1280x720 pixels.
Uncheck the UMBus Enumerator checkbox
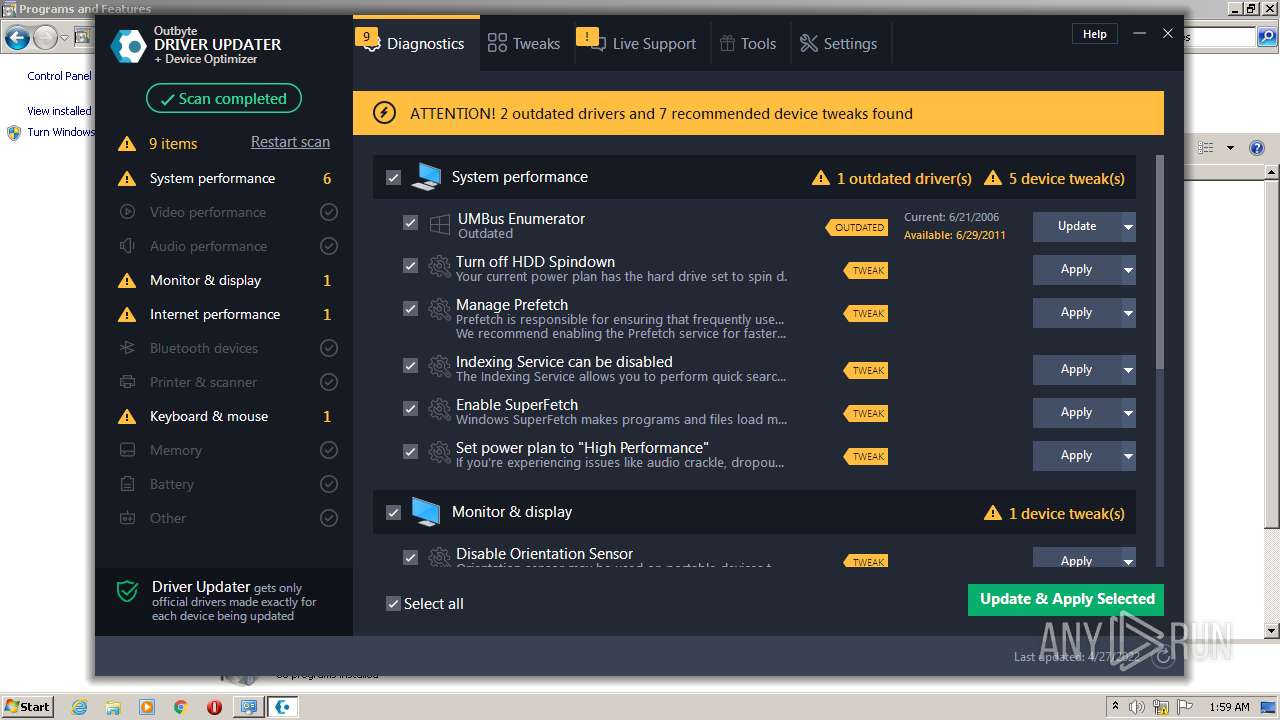click(410, 223)
